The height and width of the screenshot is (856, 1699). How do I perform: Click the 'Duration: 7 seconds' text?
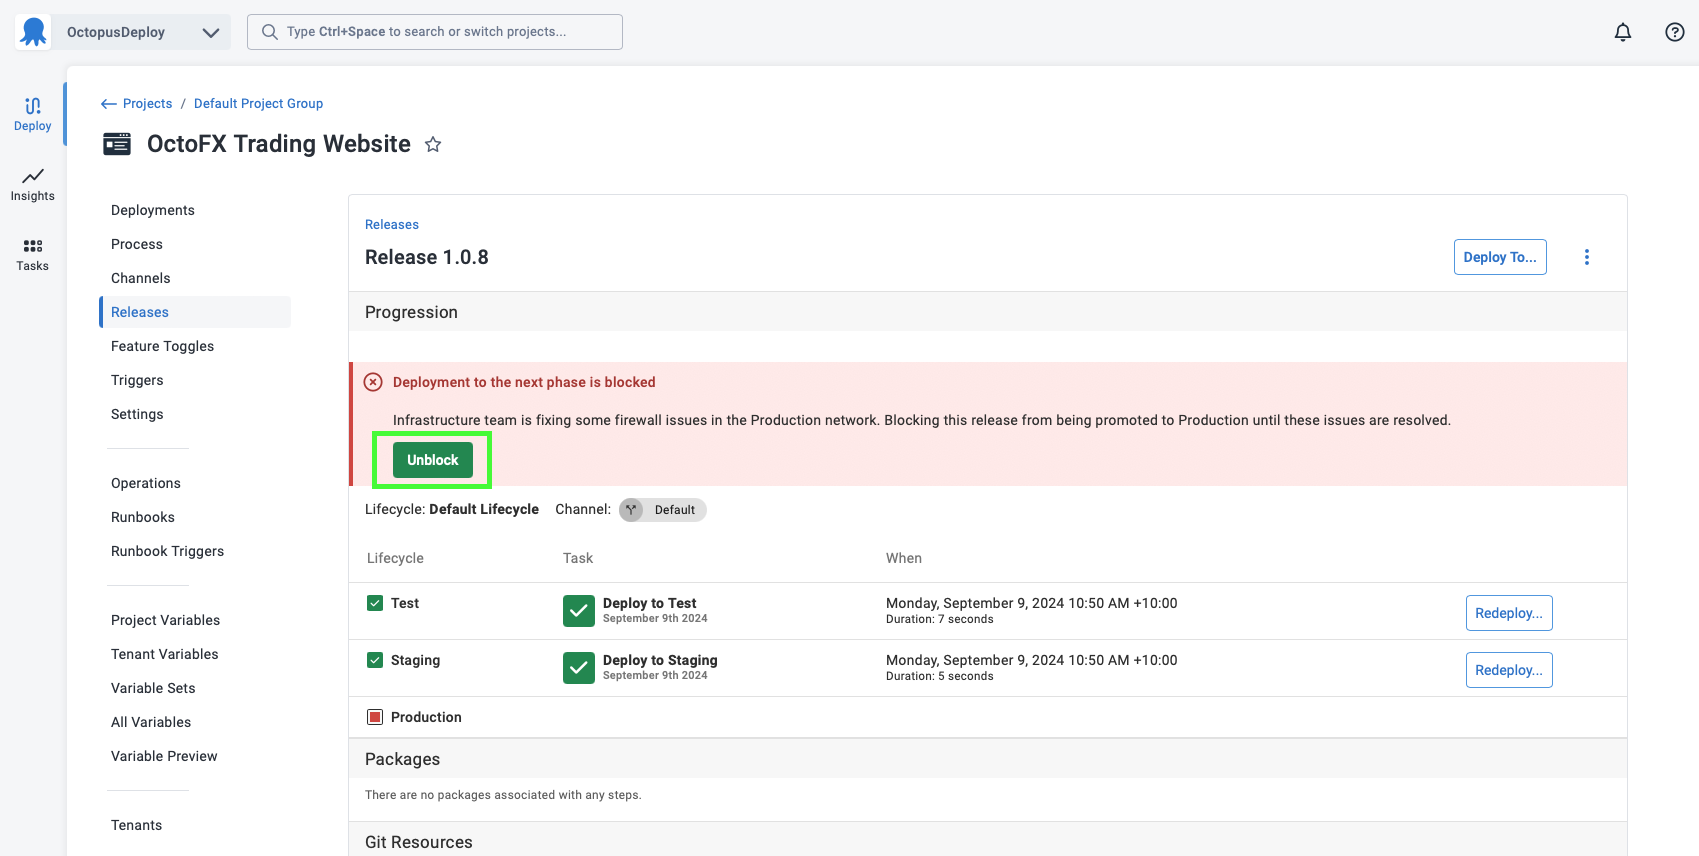[x=940, y=619]
